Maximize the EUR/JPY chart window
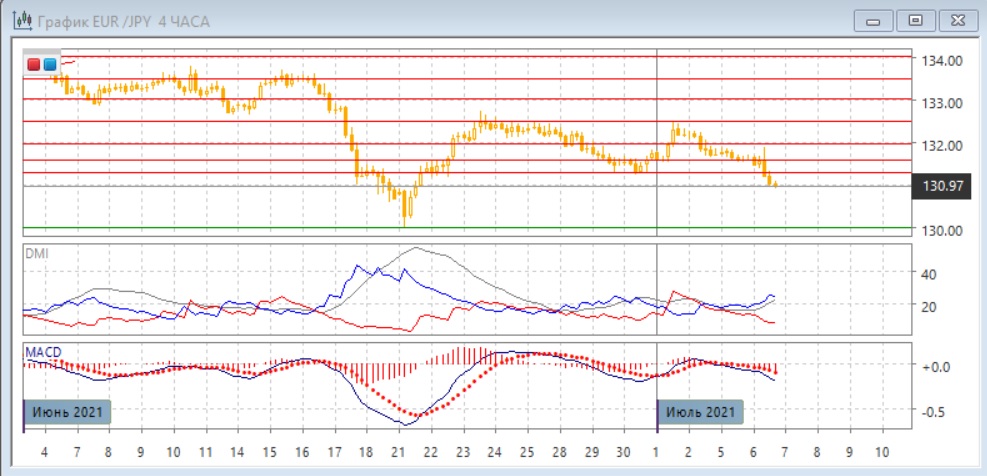 pyautogui.click(x=914, y=21)
